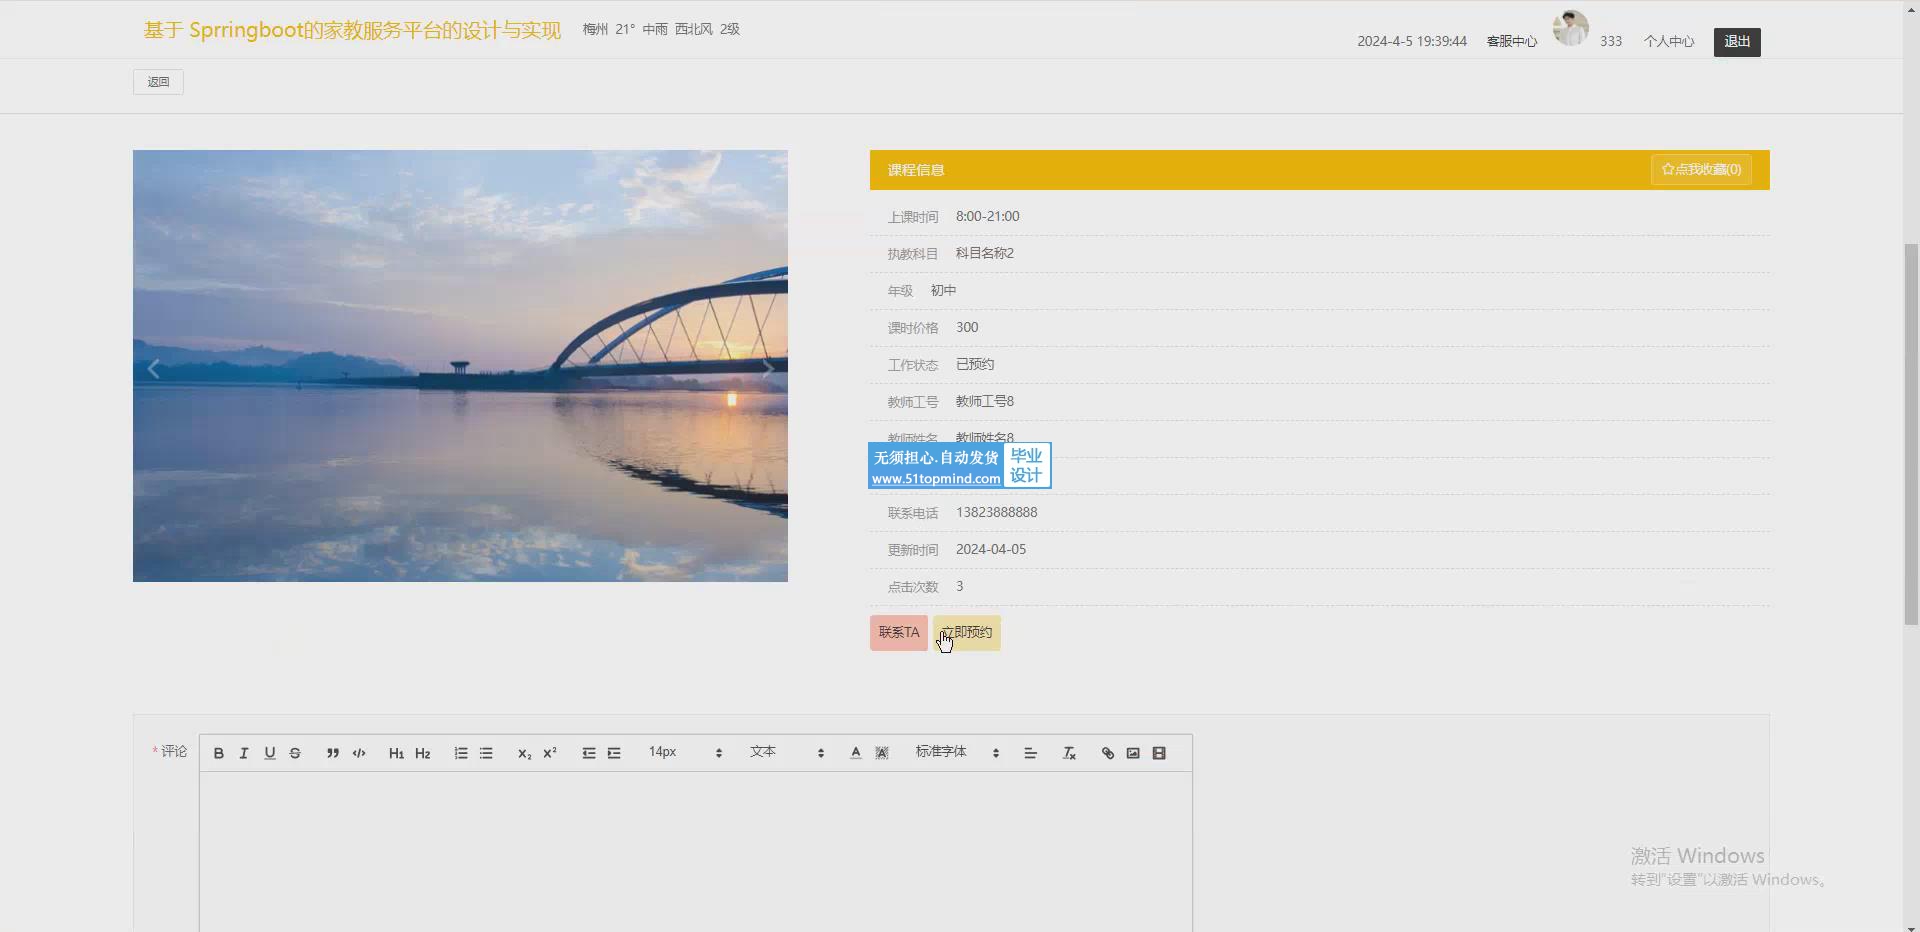Clear text formatting in the editor

tap(1069, 753)
